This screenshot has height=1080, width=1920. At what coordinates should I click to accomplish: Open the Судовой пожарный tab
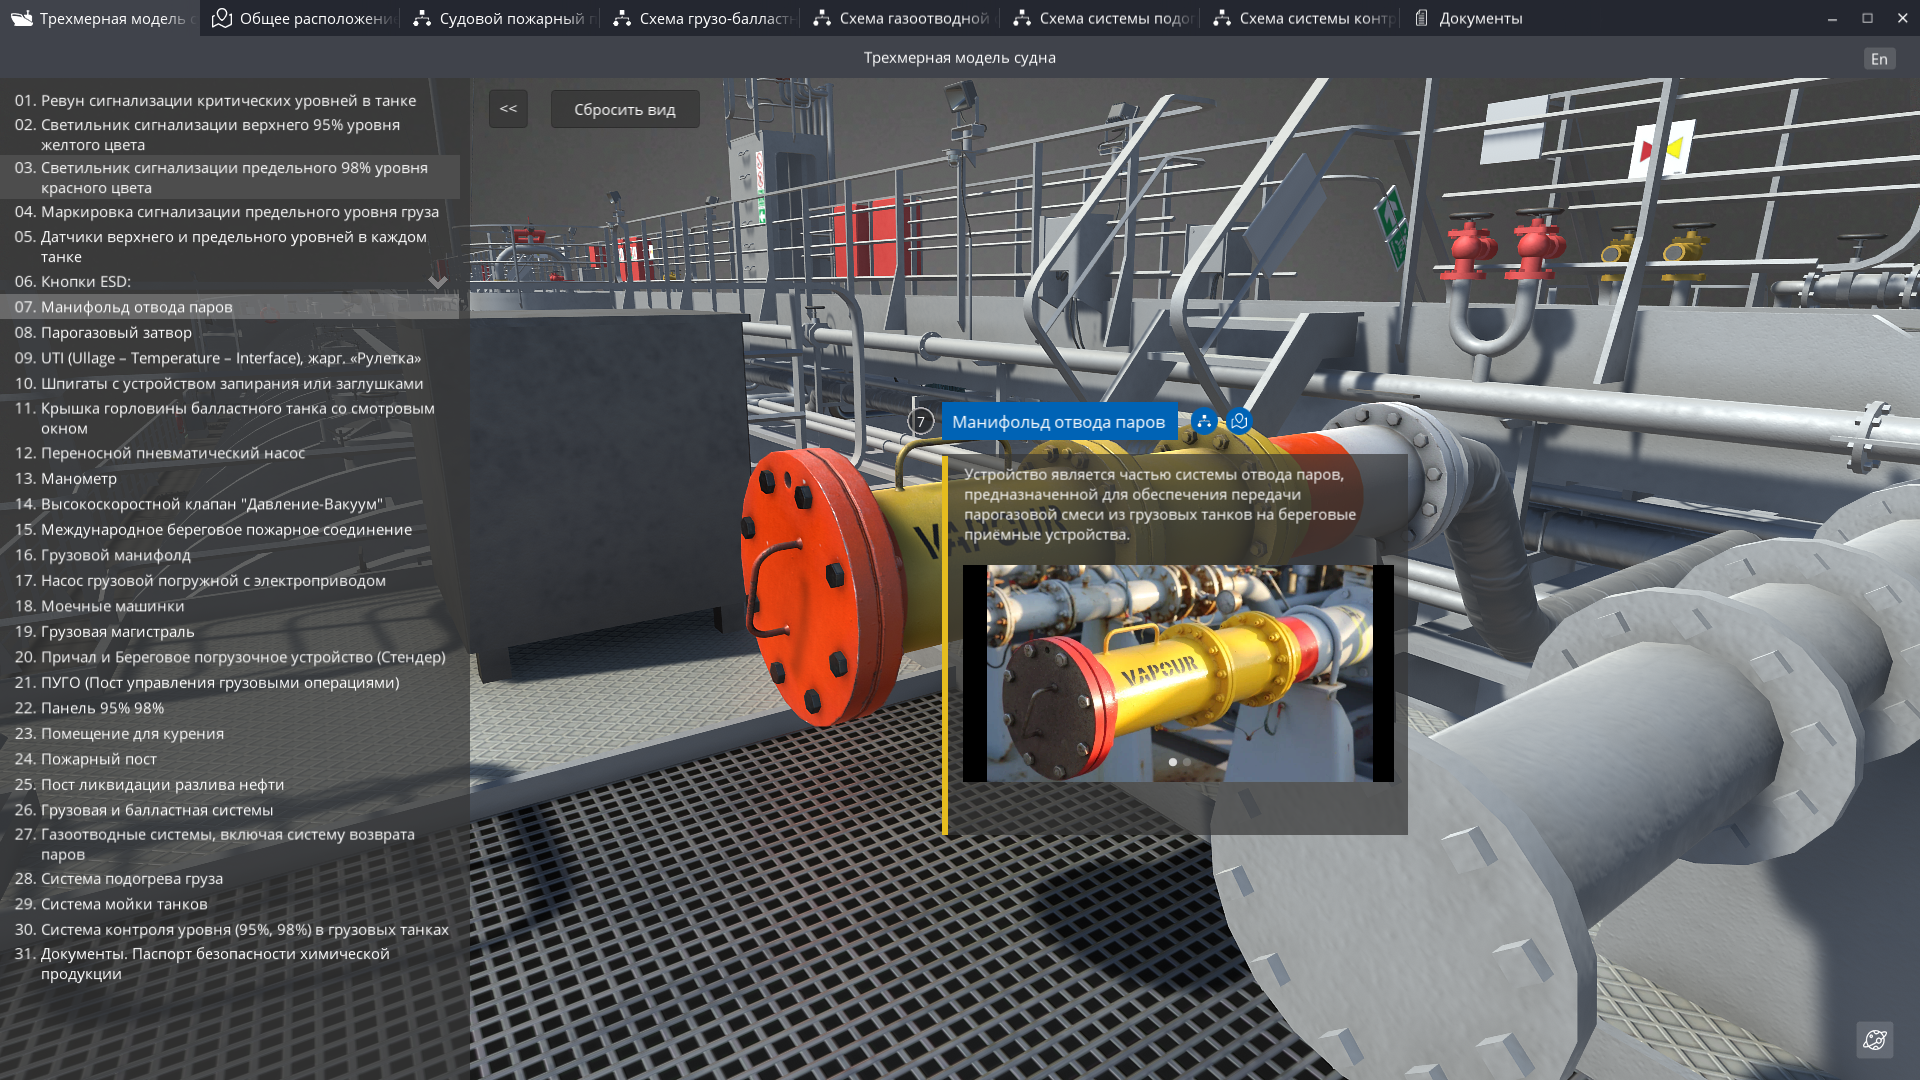[x=500, y=18]
